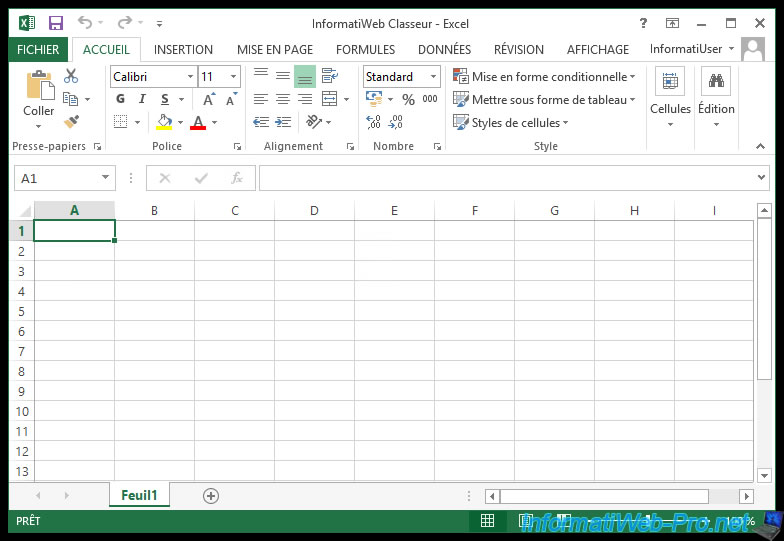Copy the selection with the copy icon
The height and width of the screenshot is (541, 784).
pos(70,99)
